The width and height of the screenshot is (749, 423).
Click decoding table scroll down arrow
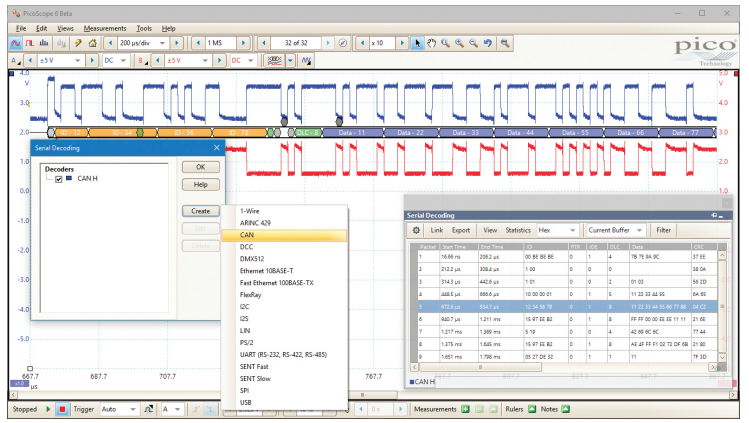722,357
